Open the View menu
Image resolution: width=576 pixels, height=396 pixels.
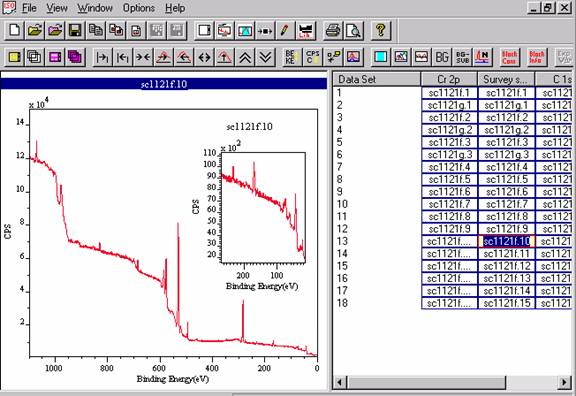point(57,8)
